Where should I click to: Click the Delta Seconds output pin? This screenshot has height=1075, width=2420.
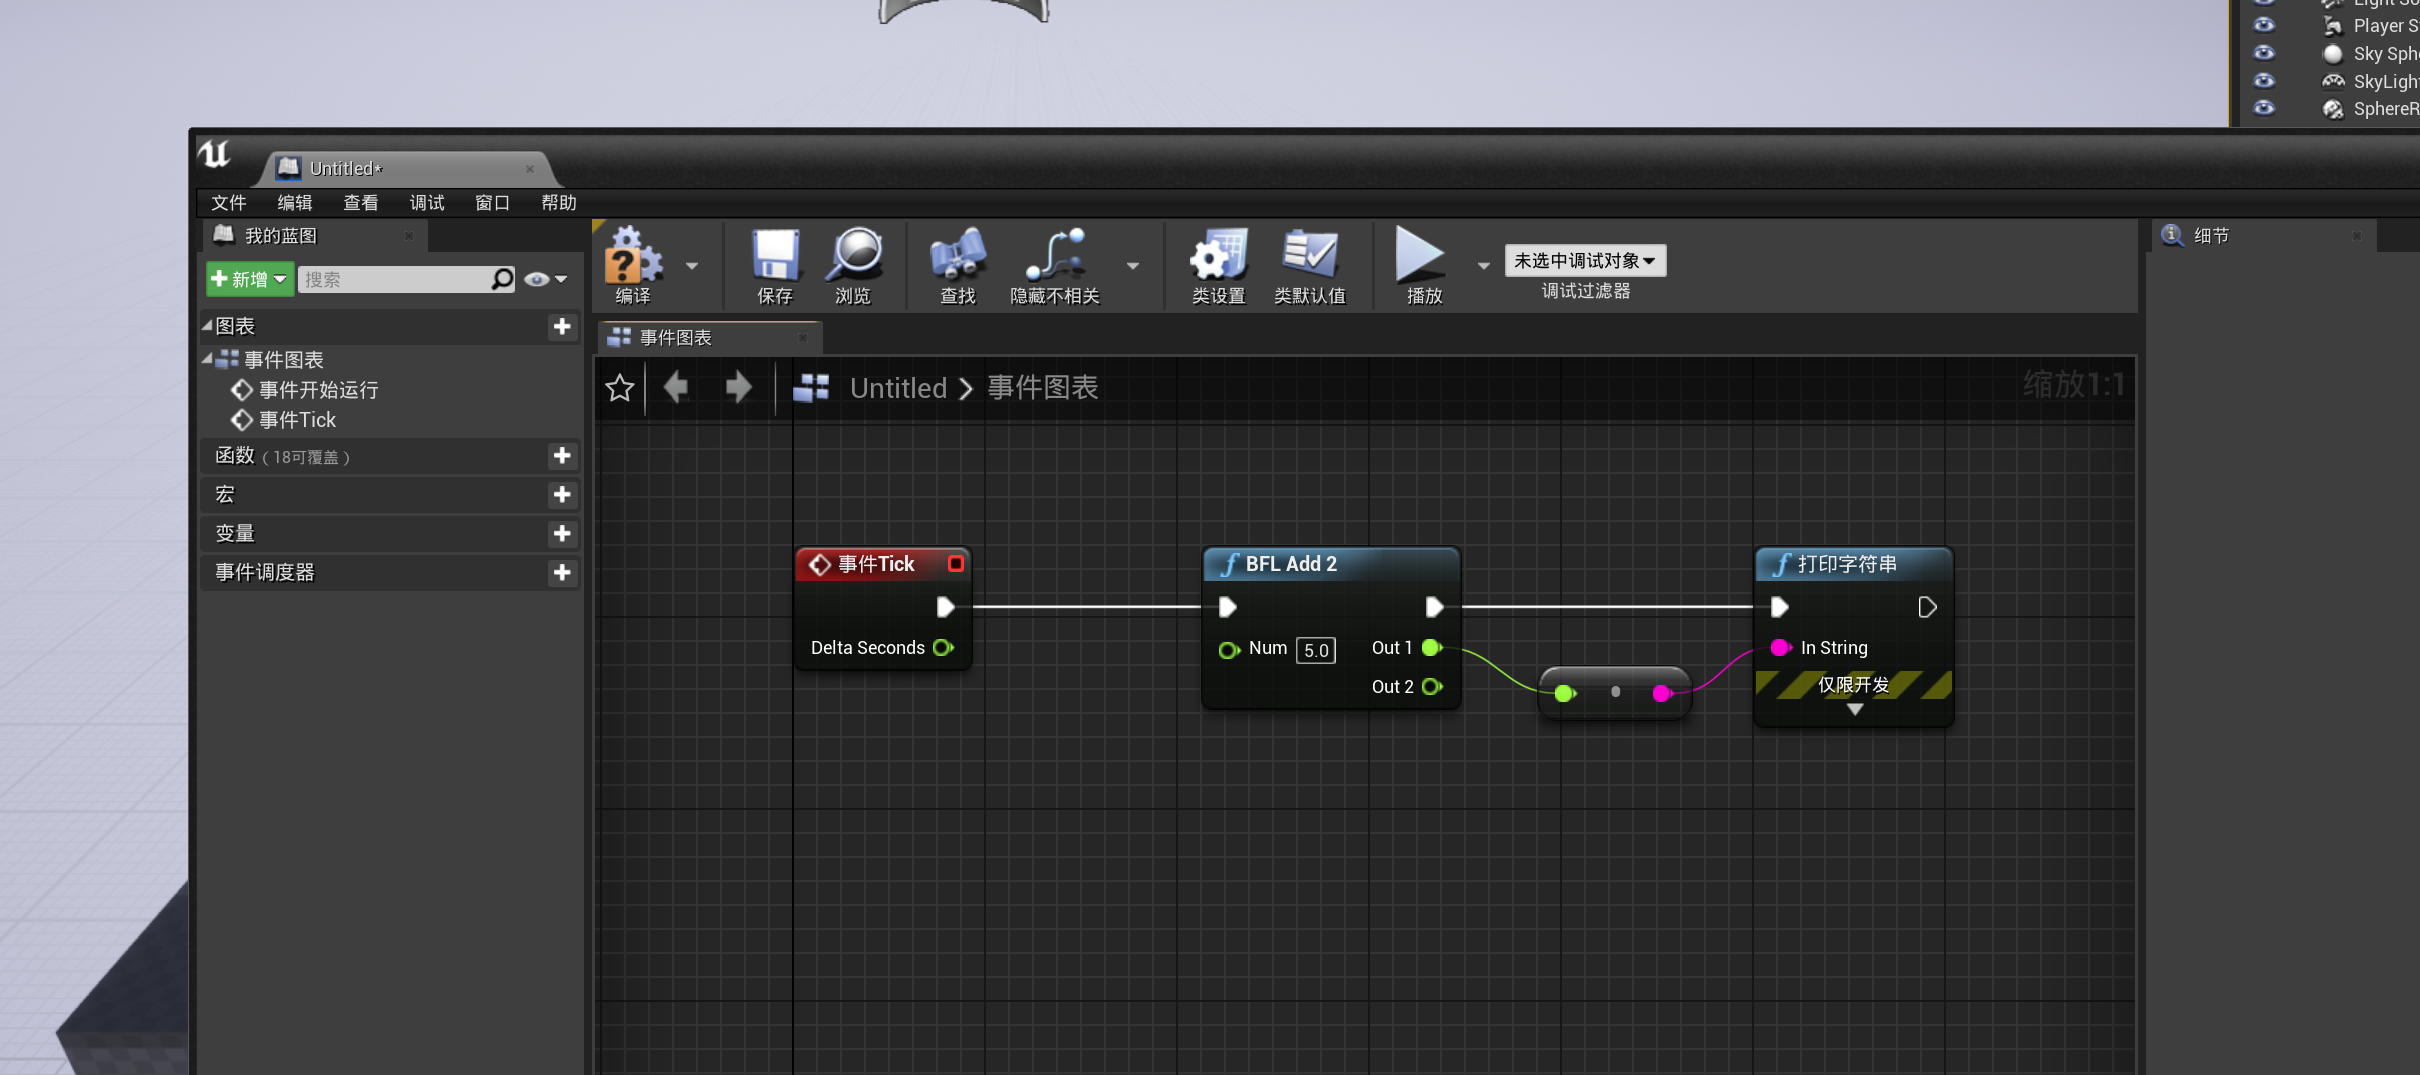(943, 648)
